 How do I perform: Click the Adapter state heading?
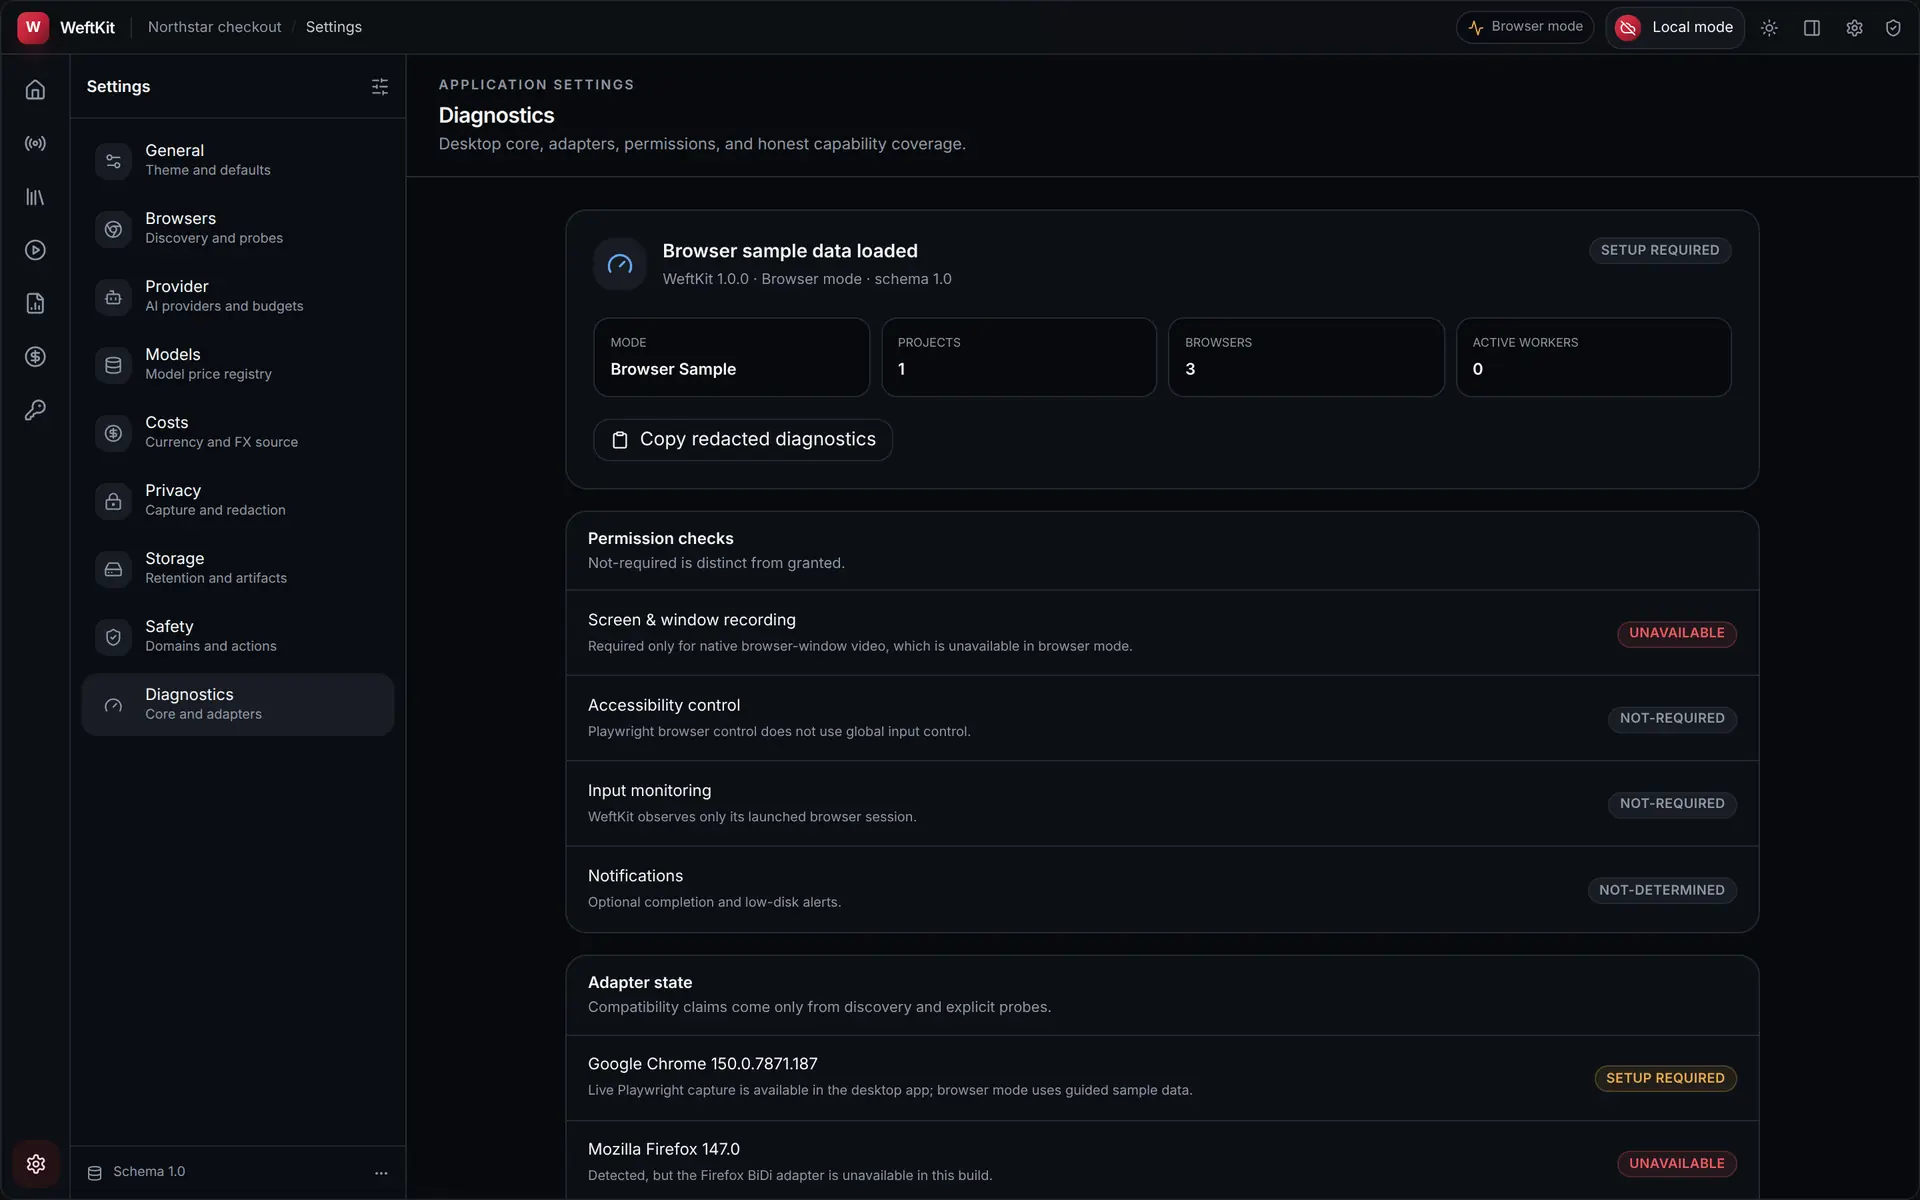pos(640,983)
